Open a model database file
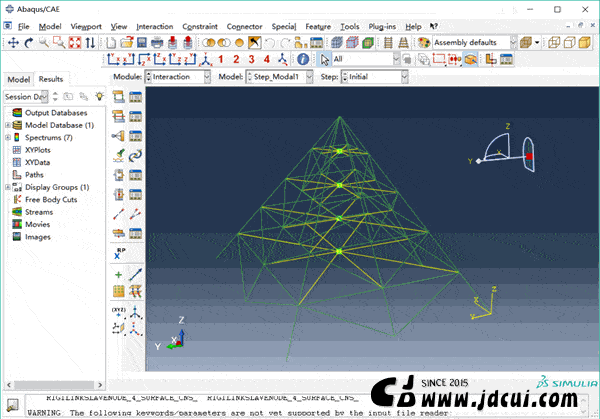This screenshot has width=600, height=419. 126,42
